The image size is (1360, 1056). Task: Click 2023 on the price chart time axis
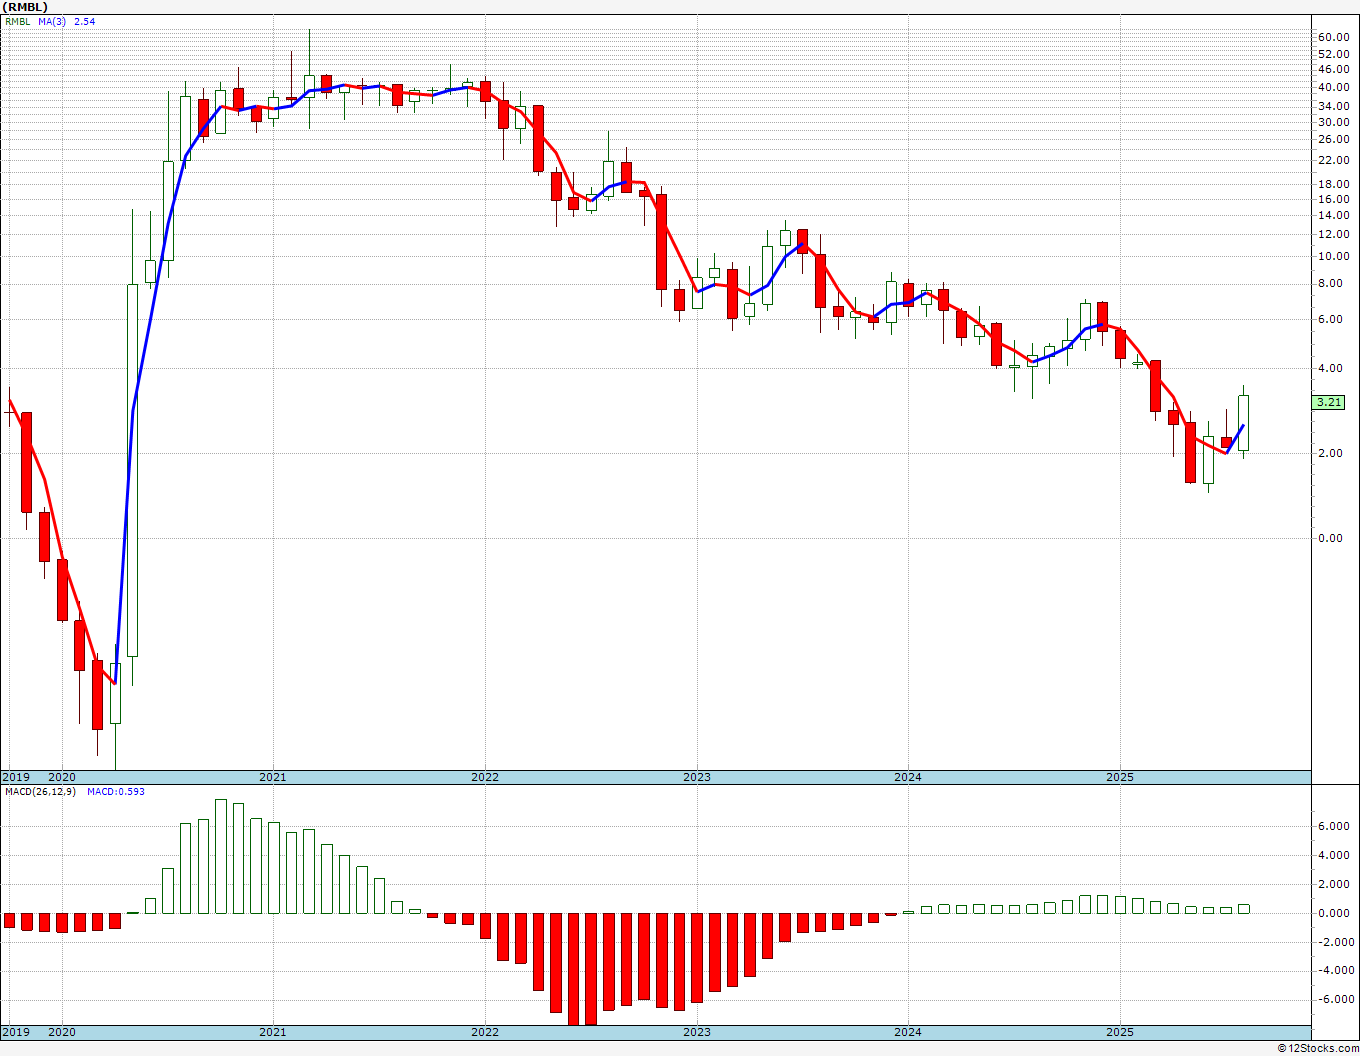click(697, 777)
